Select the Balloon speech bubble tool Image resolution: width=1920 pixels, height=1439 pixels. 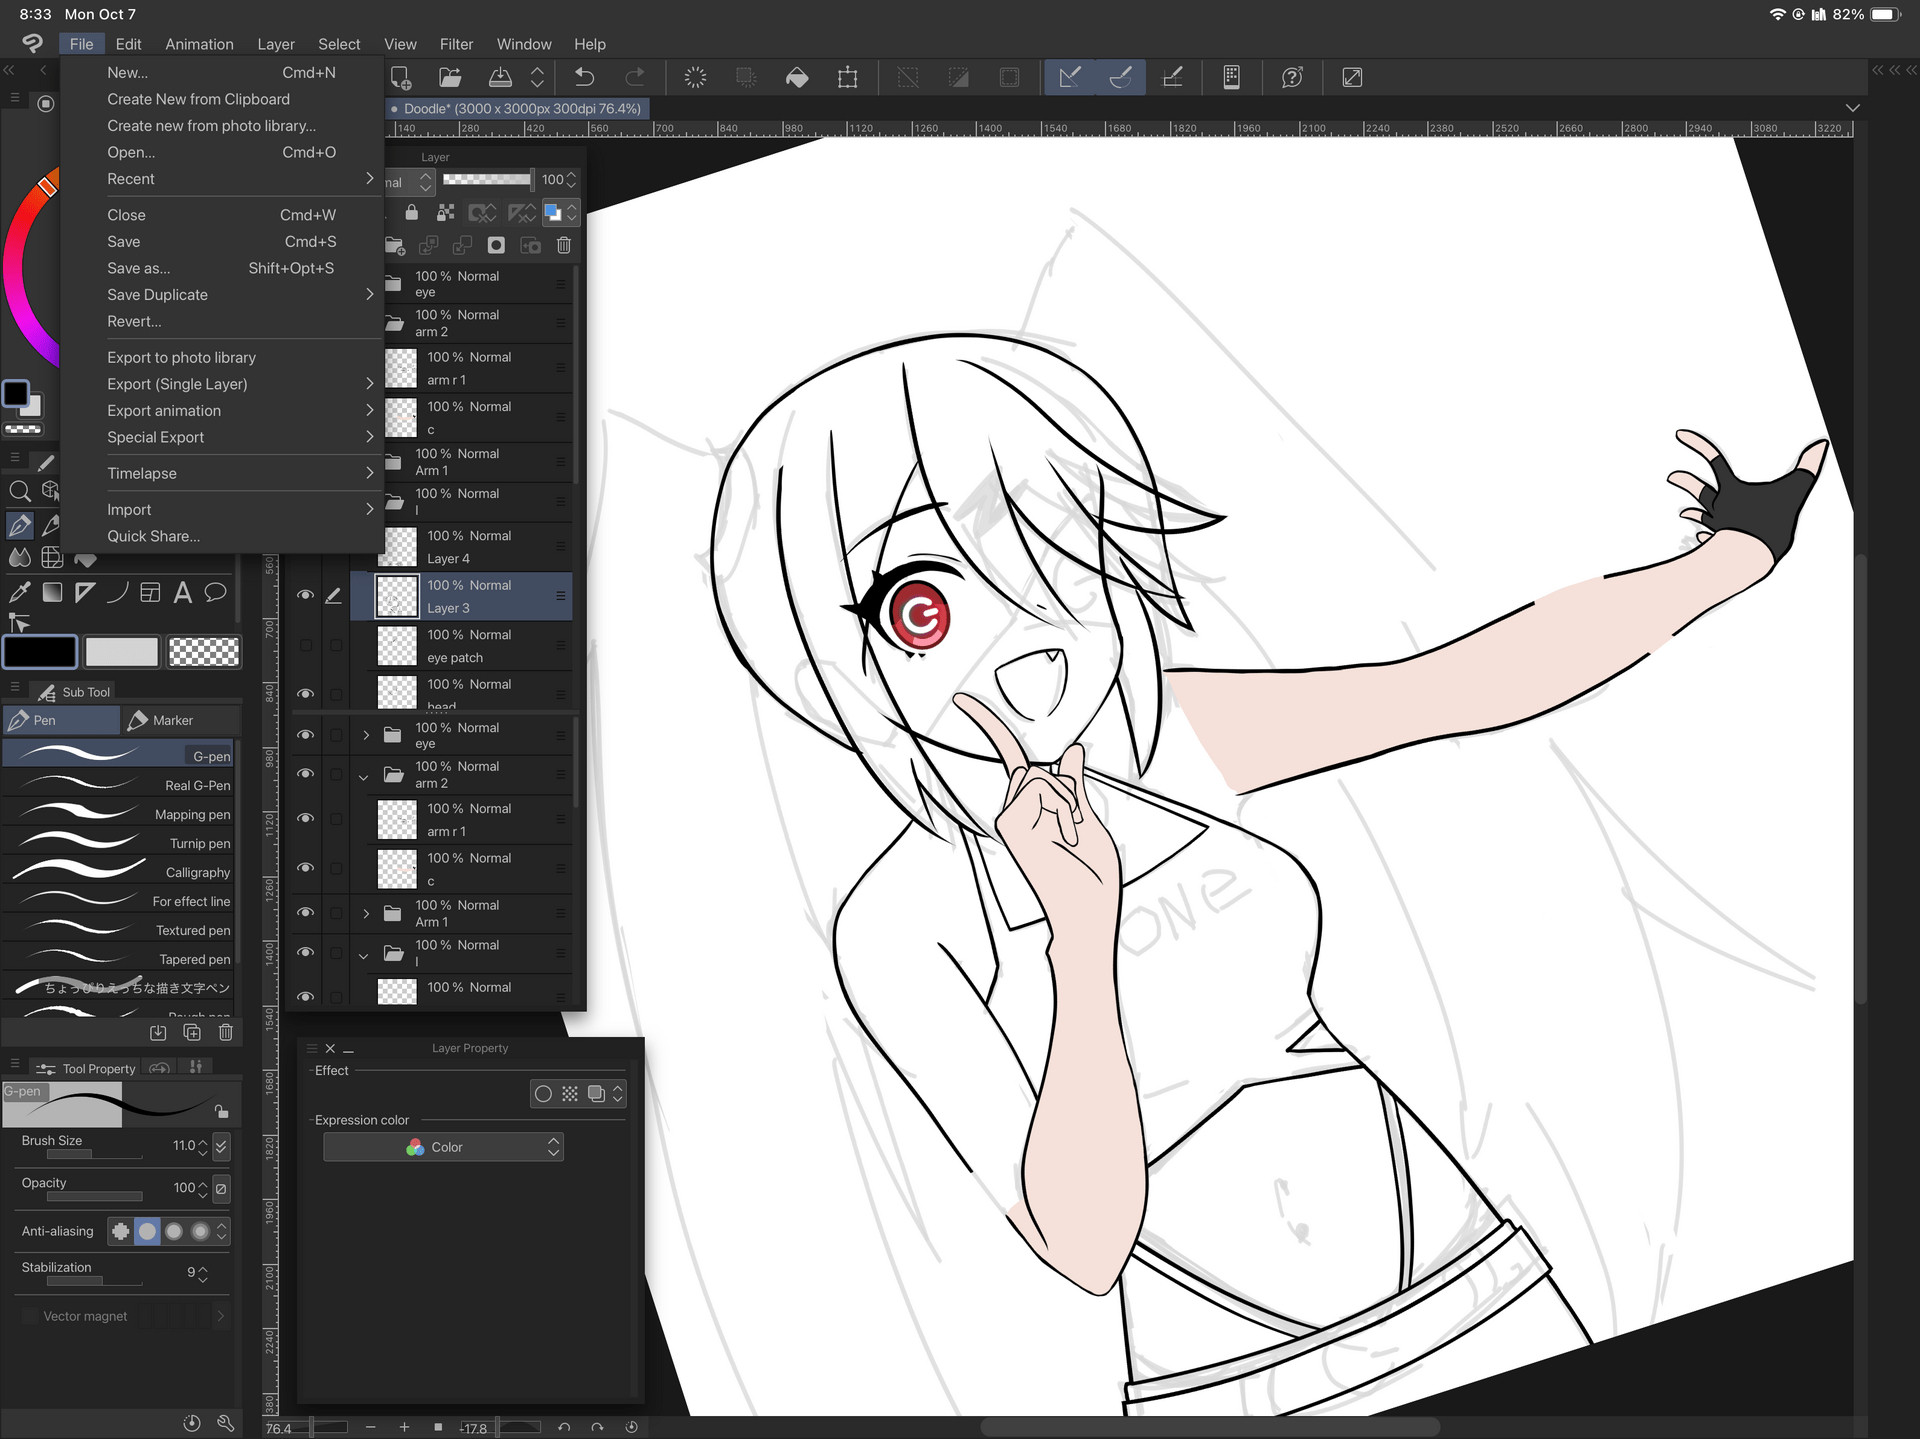click(x=215, y=592)
